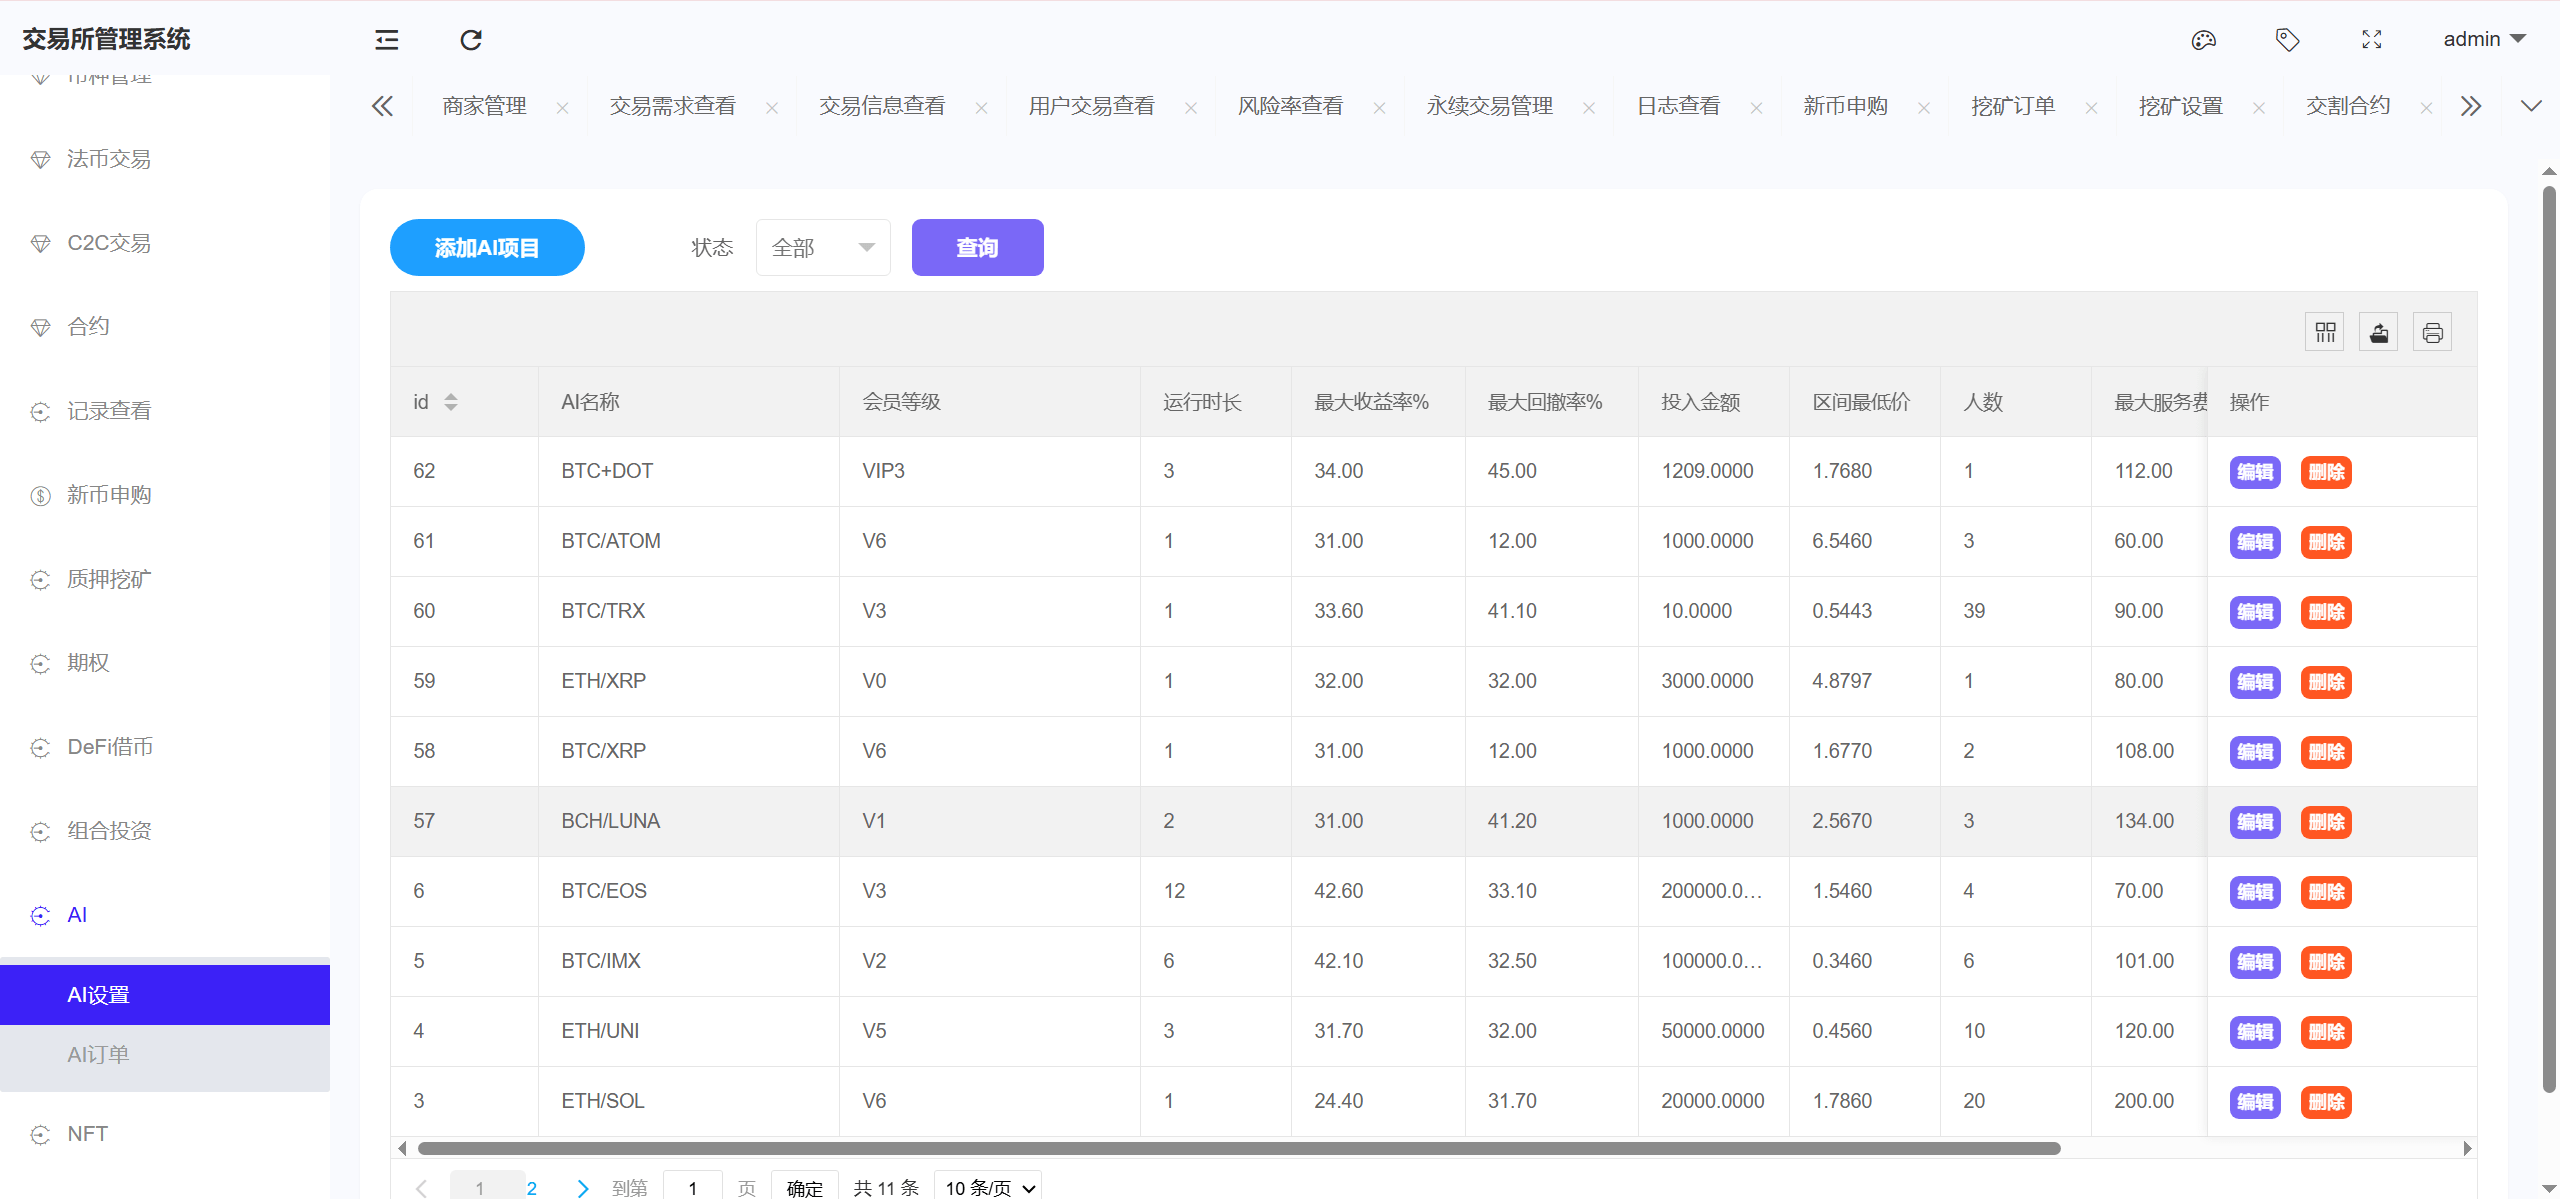Expand the admin user menu
The image size is (2560, 1199).
(2484, 39)
